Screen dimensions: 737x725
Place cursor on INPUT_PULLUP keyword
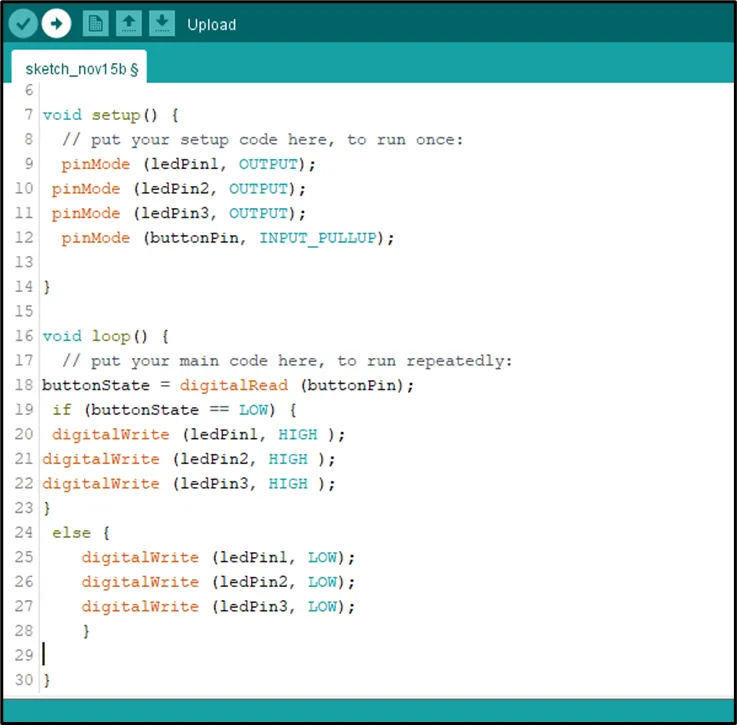[318, 238]
